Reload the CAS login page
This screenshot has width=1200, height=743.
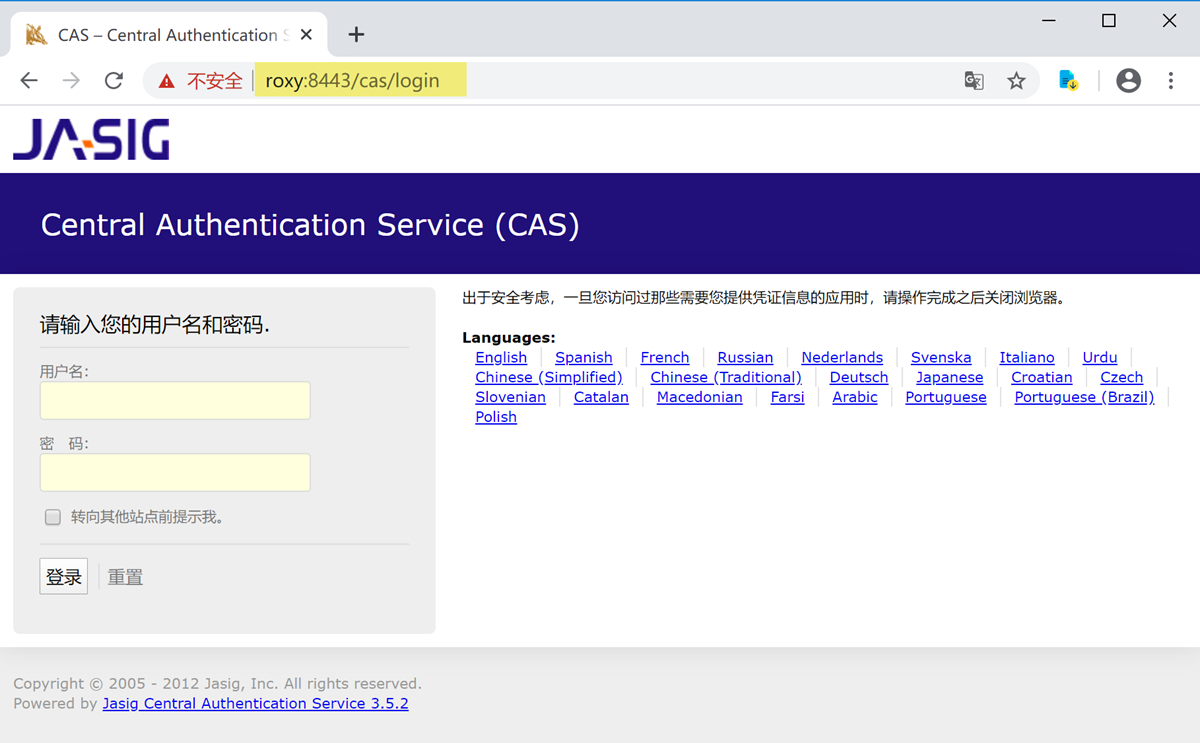coord(114,81)
